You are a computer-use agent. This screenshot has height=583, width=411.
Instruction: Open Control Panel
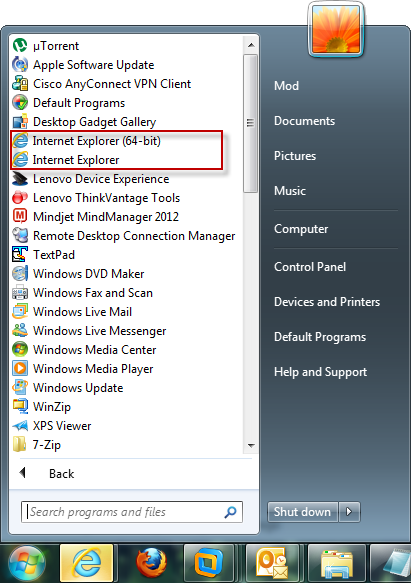click(310, 267)
